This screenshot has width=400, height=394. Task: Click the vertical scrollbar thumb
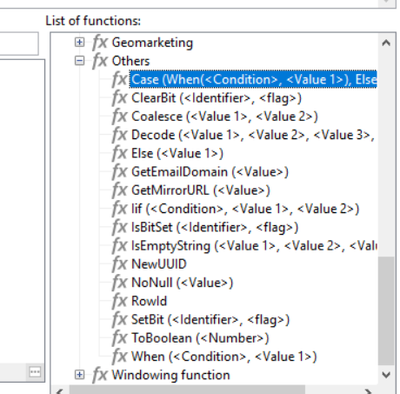point(386,311)
